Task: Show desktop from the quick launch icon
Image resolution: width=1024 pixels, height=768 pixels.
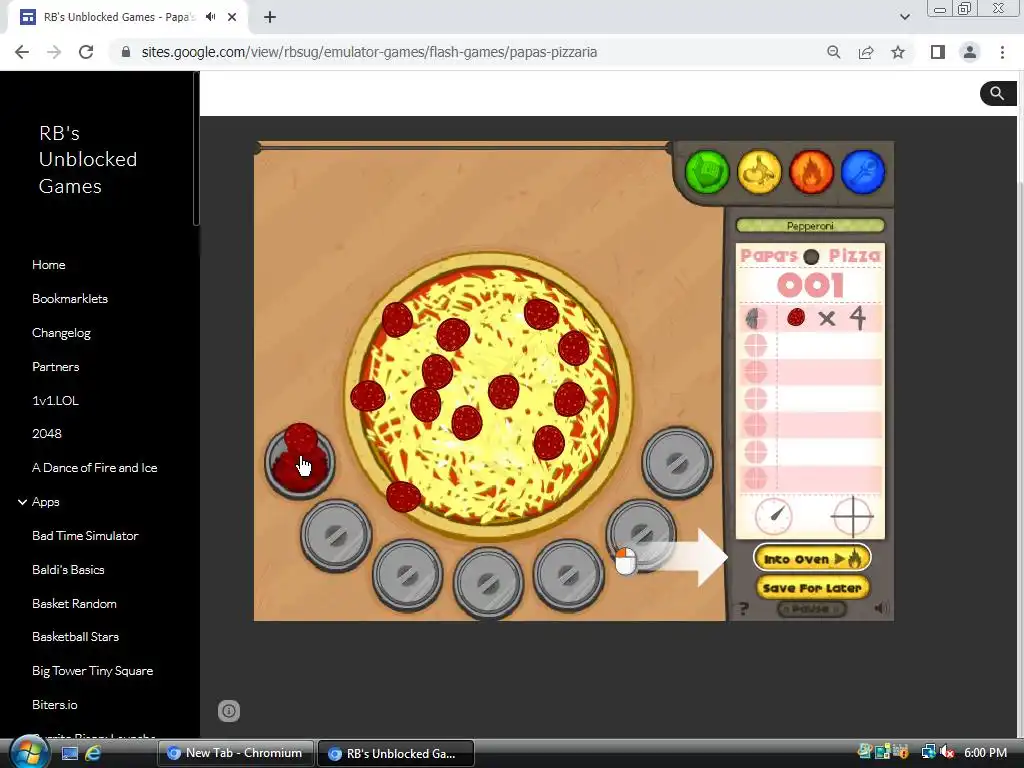Action: (x=70, y=753)
